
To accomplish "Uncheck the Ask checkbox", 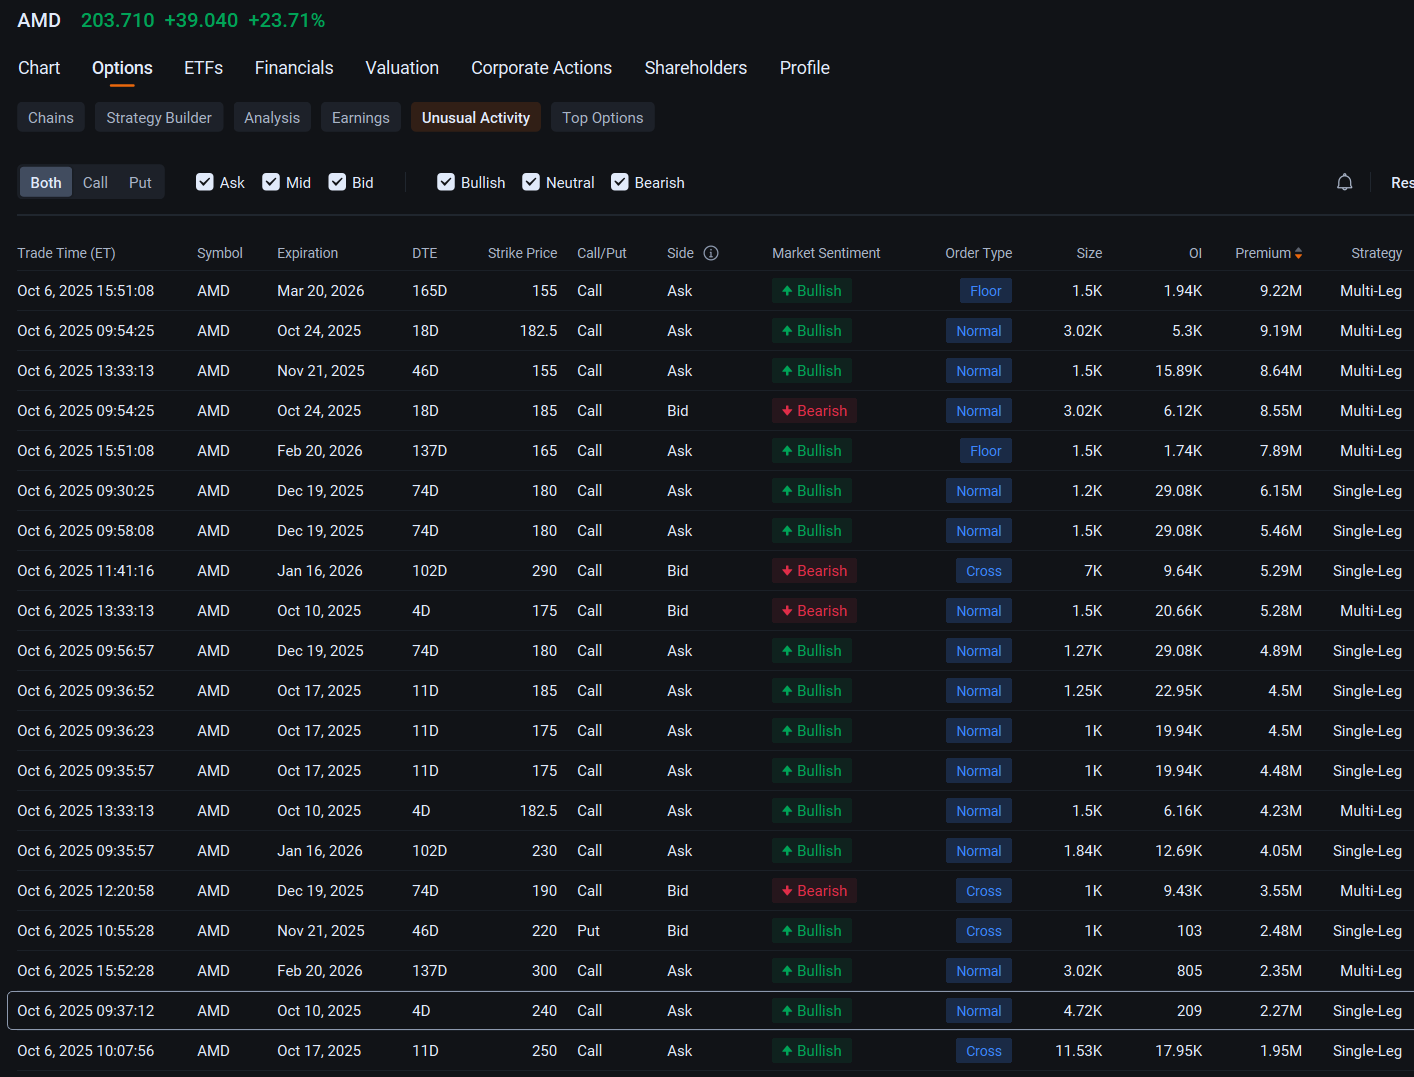I will 205,182.
